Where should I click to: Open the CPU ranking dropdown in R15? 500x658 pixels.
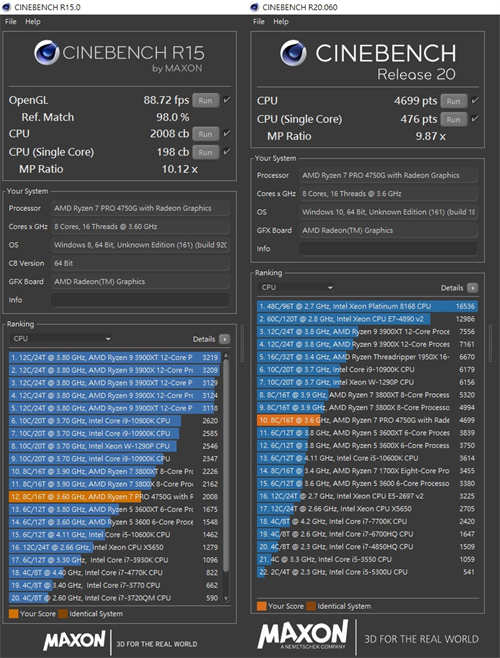(61, 339)
